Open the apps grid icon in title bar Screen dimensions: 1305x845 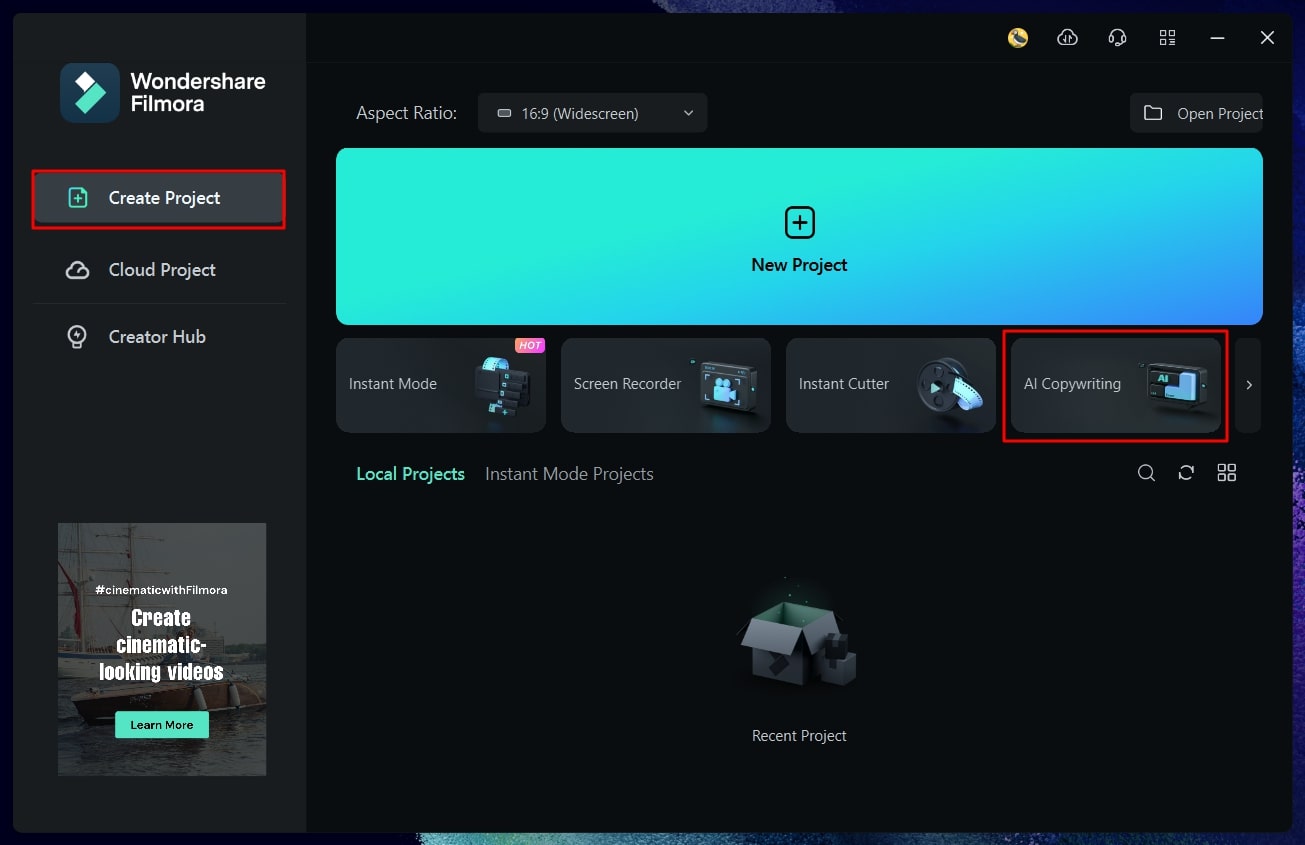click(1168, 38)
